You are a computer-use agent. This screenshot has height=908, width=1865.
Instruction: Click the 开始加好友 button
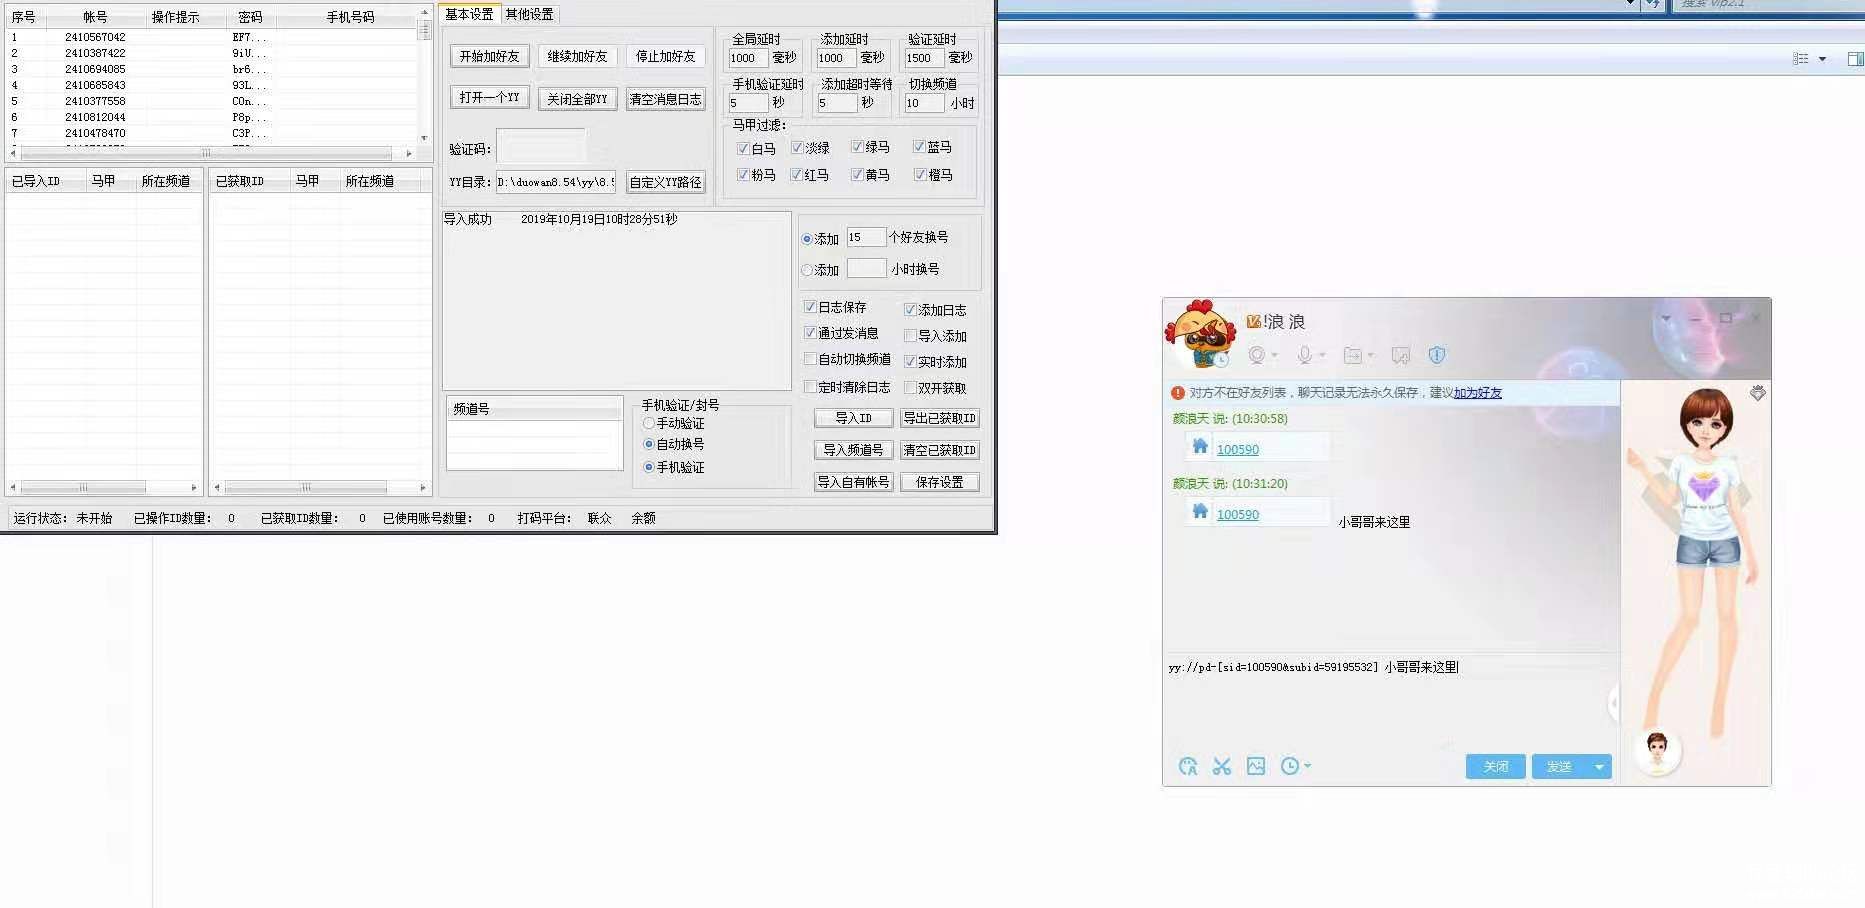[x=490, y=57]
